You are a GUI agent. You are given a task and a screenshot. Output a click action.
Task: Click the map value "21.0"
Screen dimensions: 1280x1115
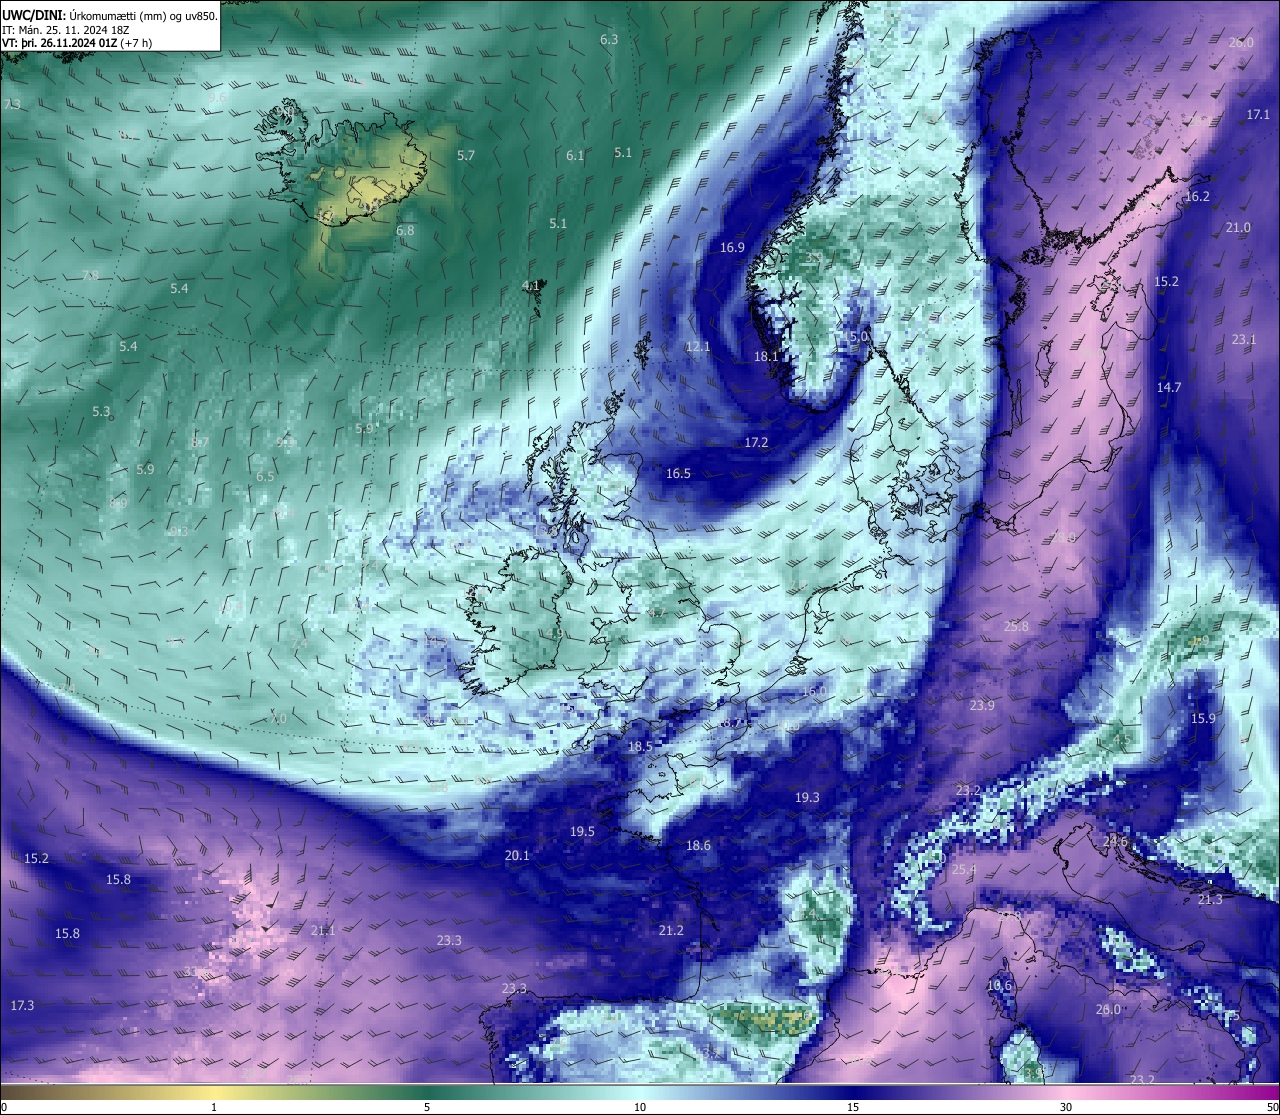(1238, 228)
